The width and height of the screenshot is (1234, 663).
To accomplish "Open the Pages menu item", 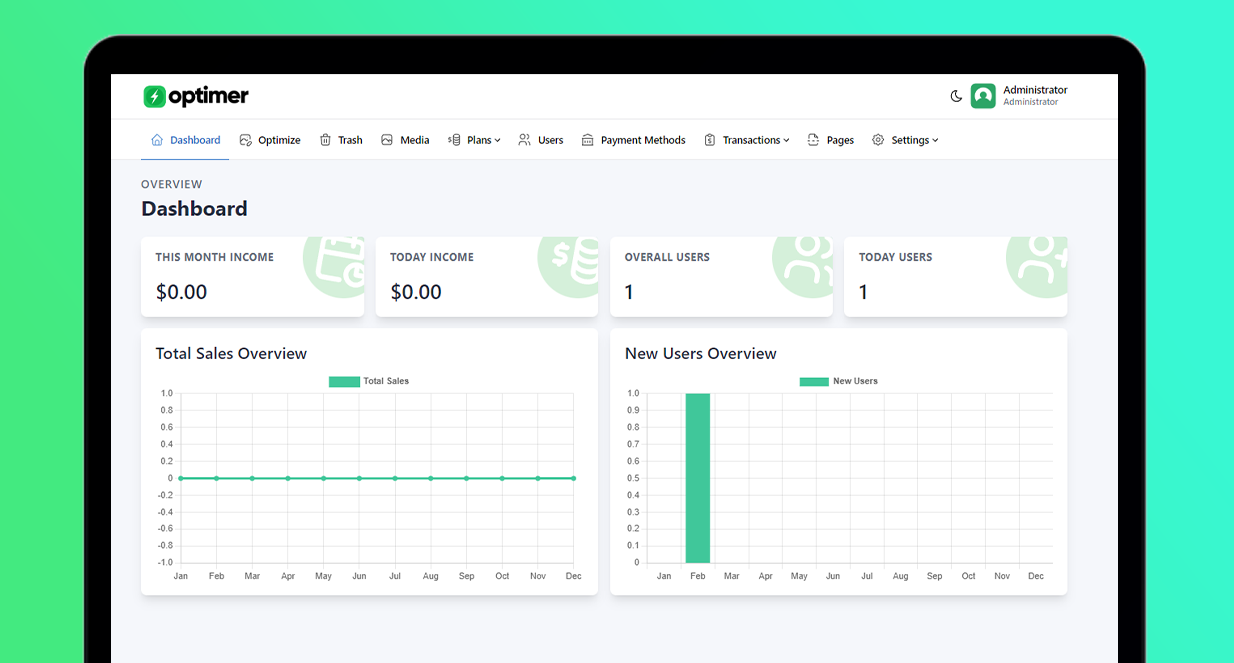I will click(838, 140).
